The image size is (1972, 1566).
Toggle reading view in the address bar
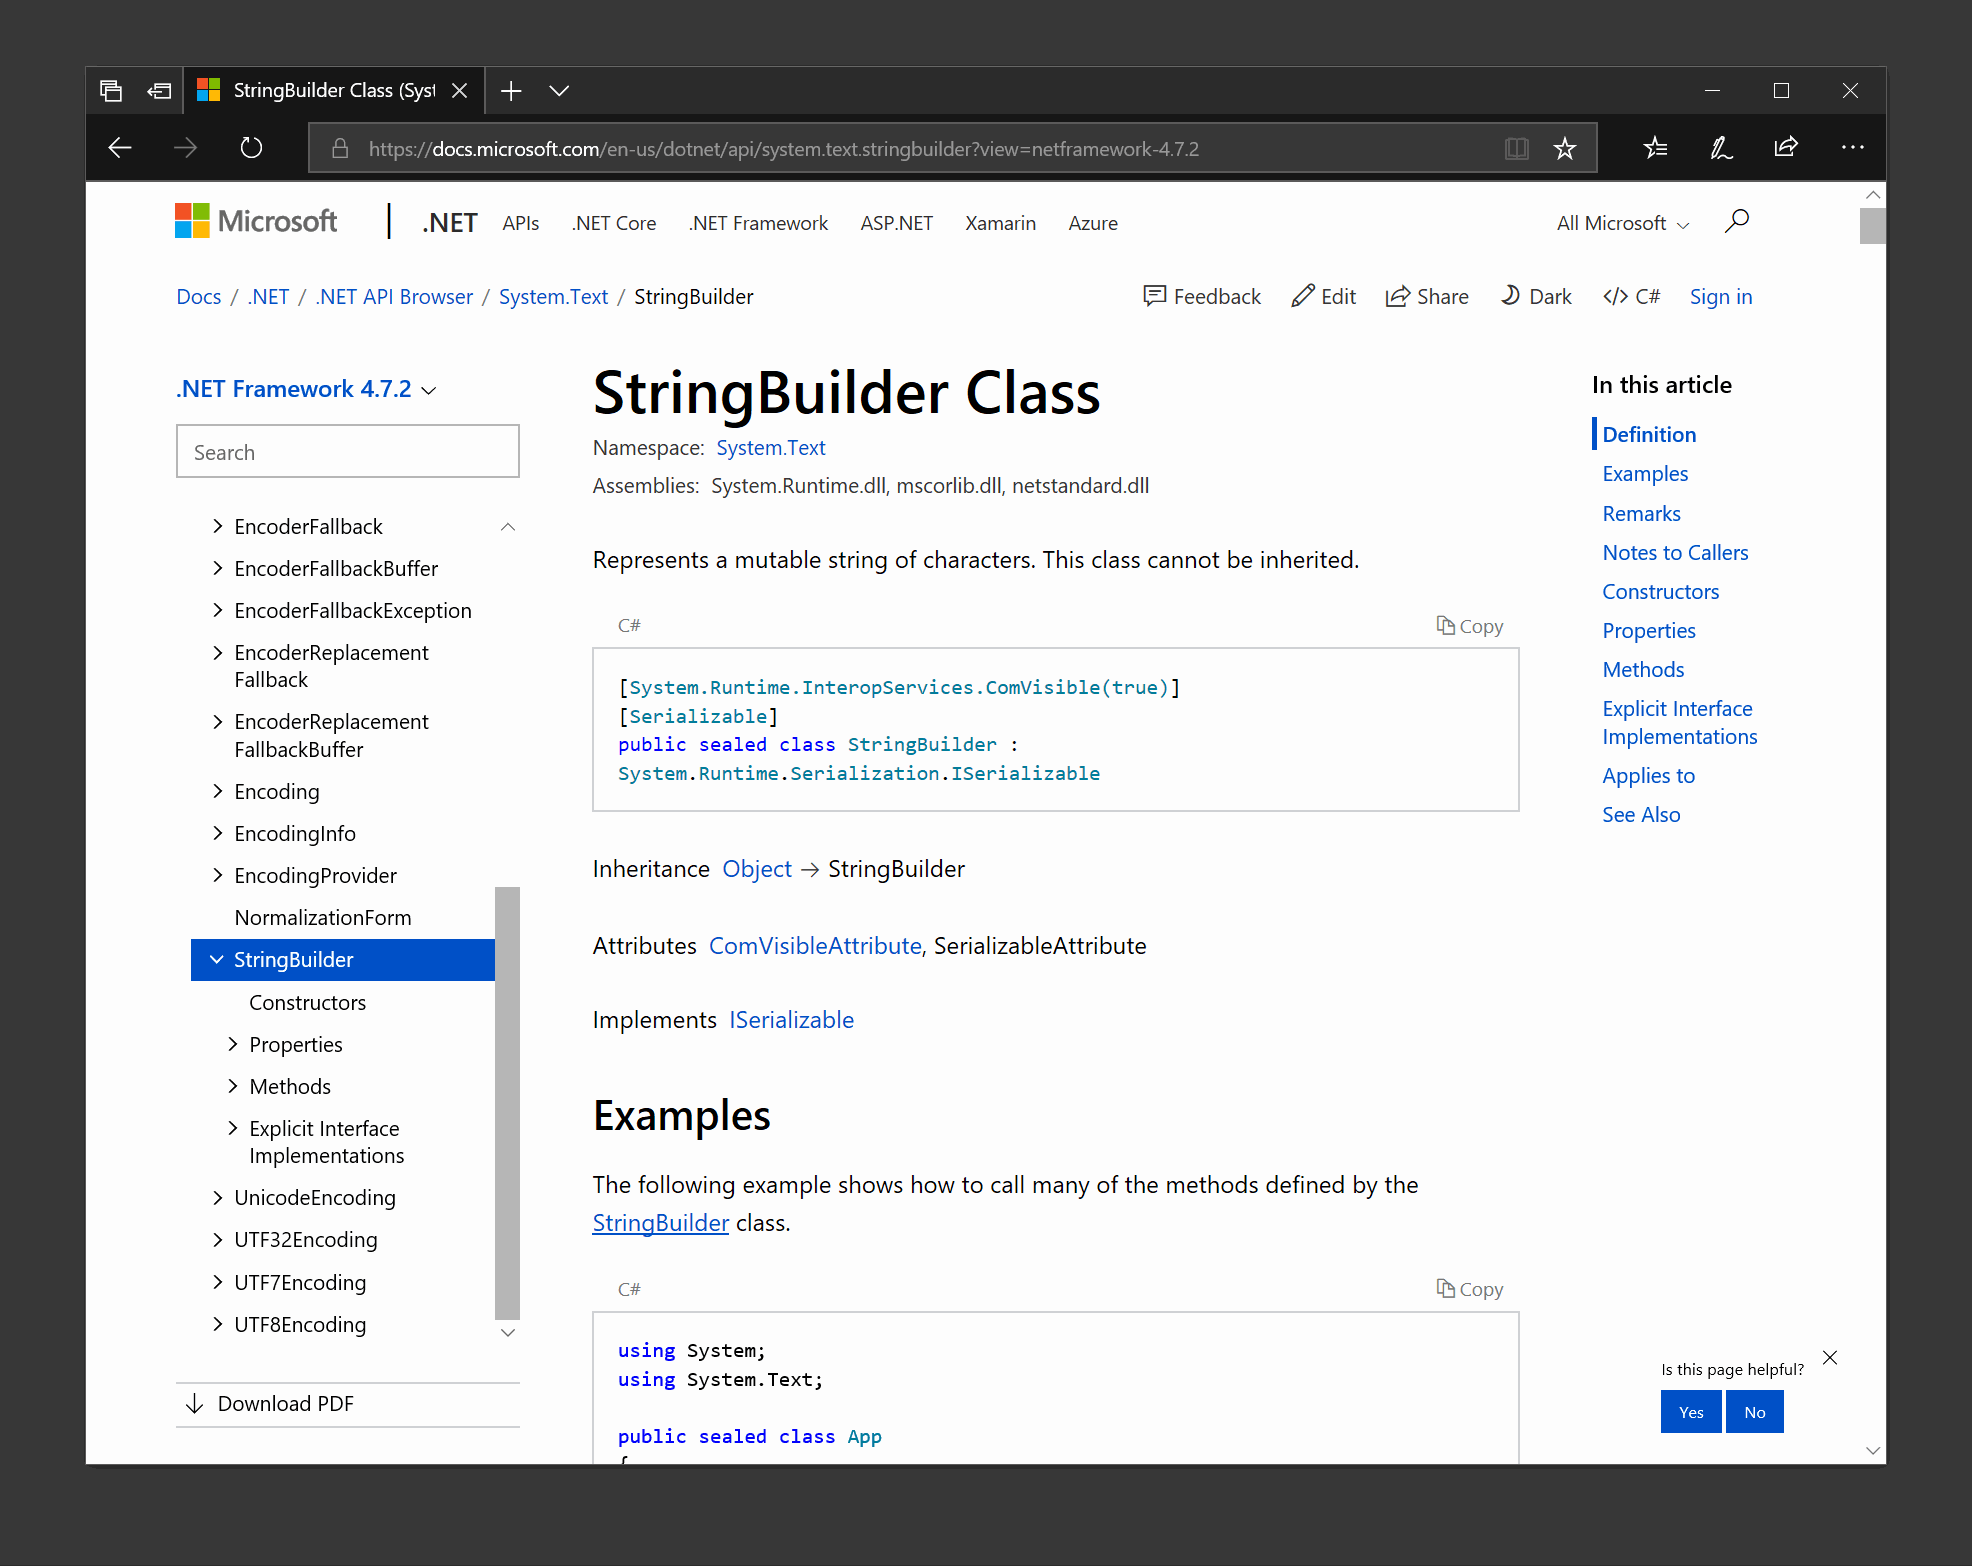[x=1517, y=147]
